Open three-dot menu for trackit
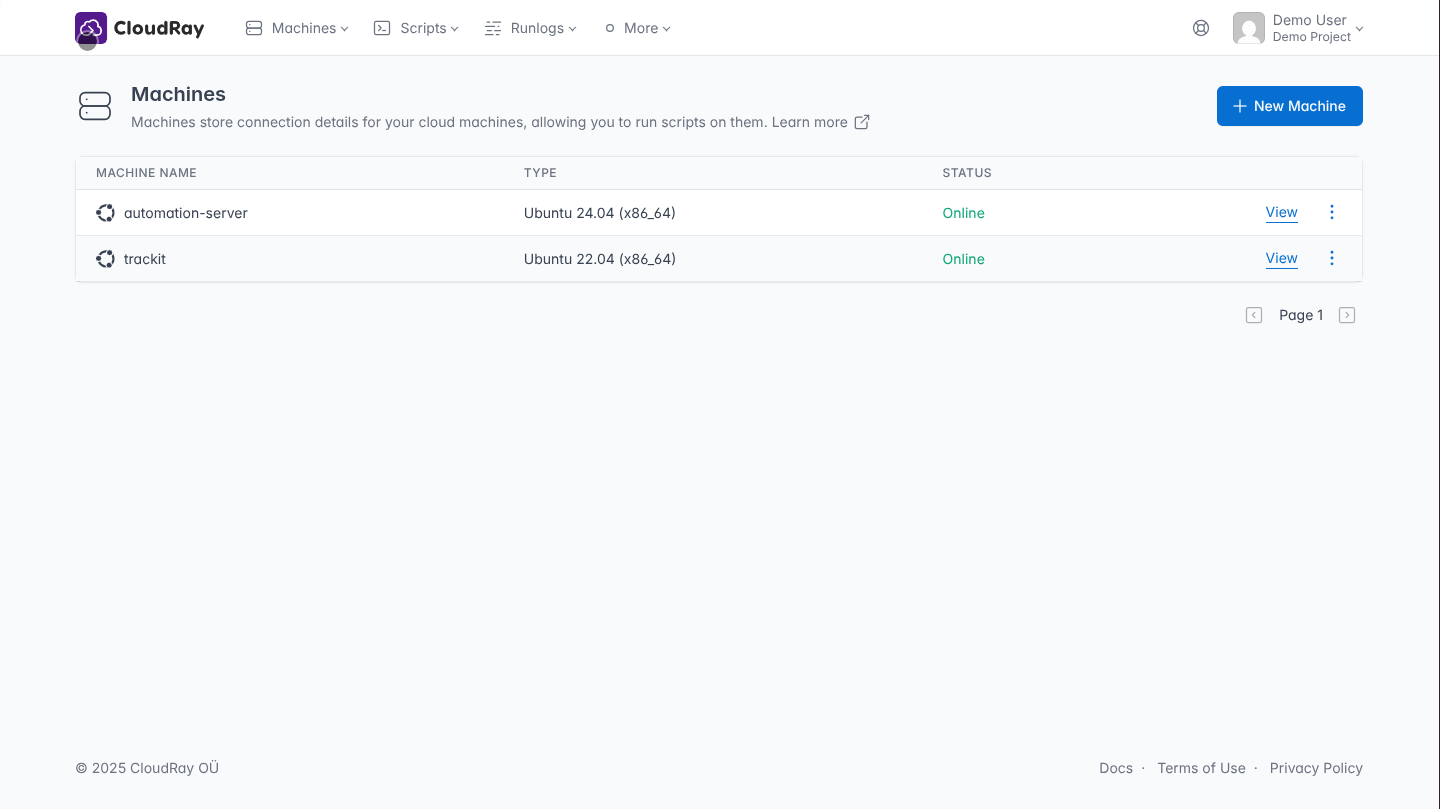This screenshot has height=809, width=1440. (1331, 258)
